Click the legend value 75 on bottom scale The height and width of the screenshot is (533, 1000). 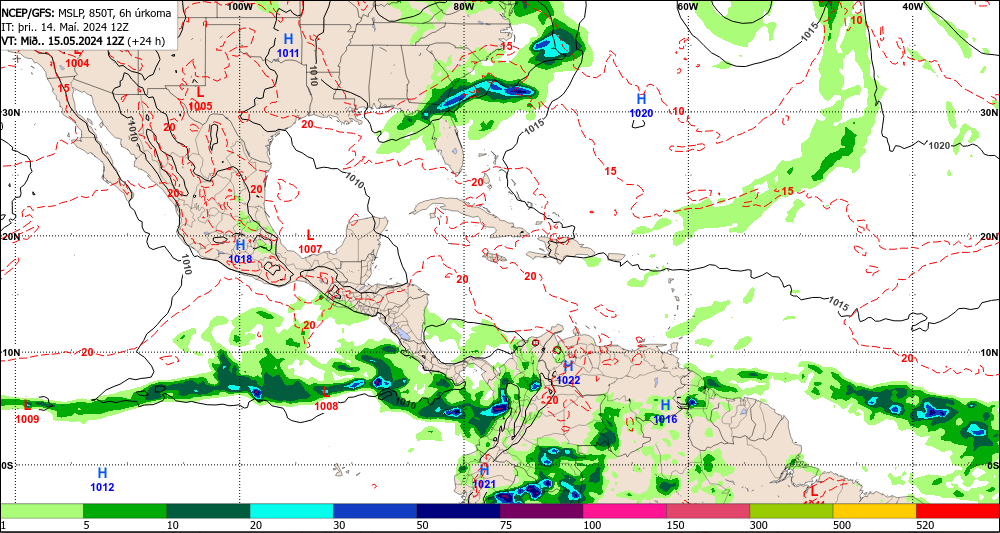tap(504, 525)
